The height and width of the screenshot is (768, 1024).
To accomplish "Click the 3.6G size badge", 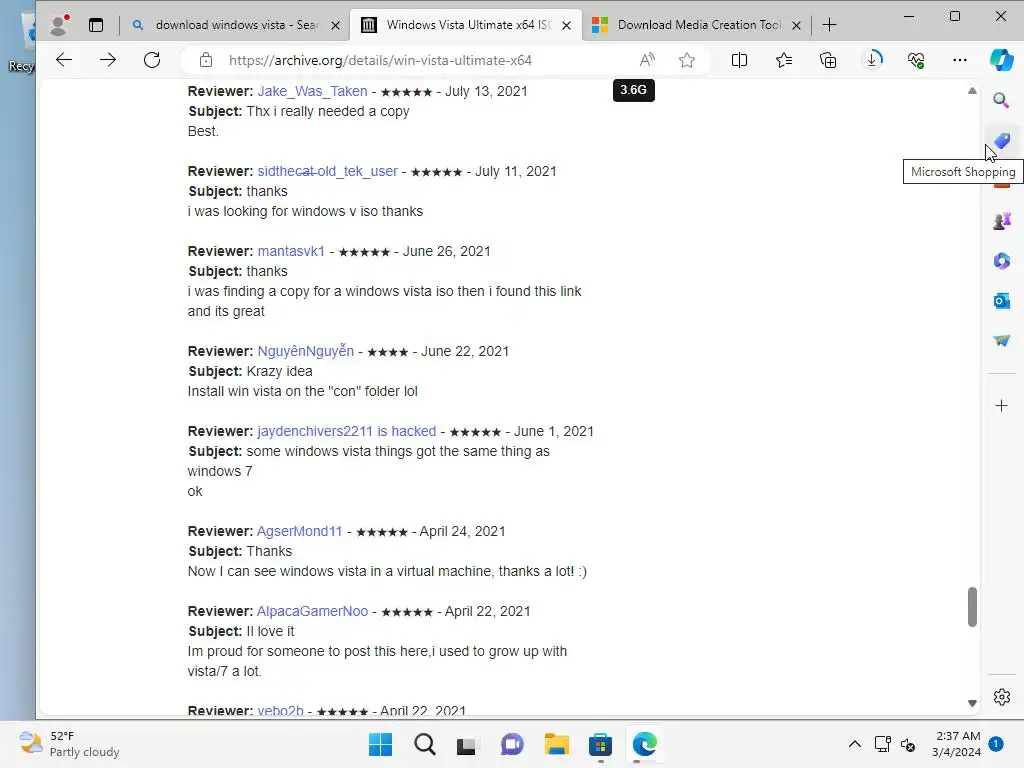I will click(633, 90).
